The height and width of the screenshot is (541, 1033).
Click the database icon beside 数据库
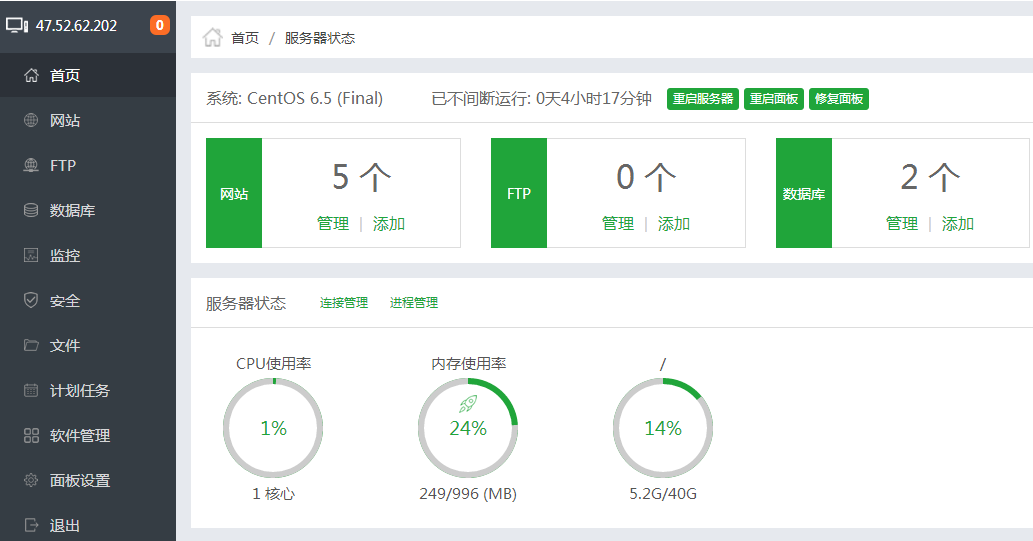tap(31, 211)
